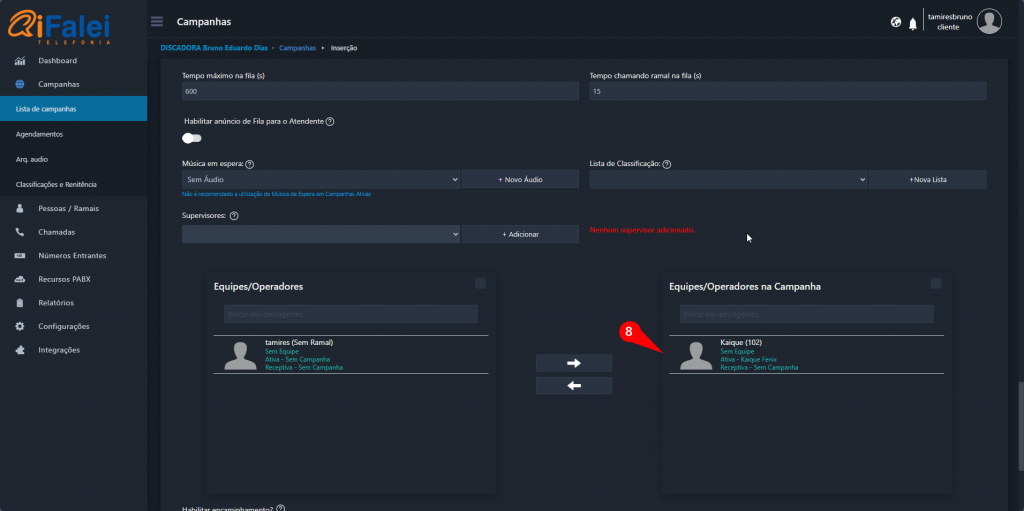1024x511 pixels.
Task: Click the + Adicionar supervisor button
Action: tap(520, 234)
